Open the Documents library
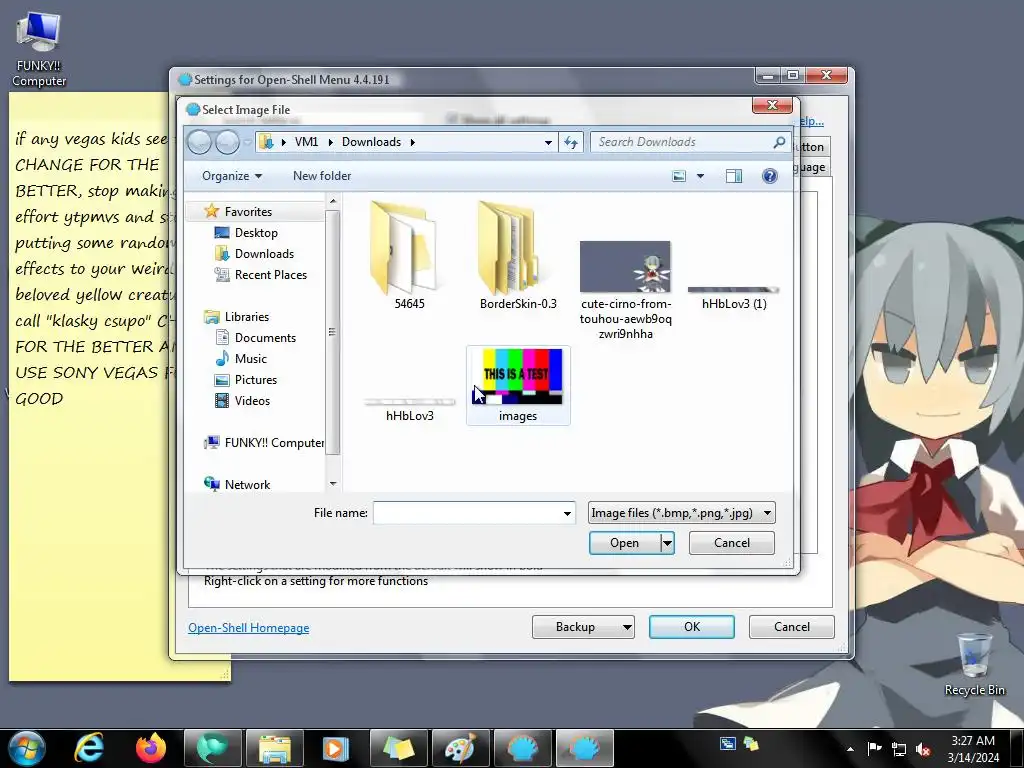1024x768 pixels. [265, 338]
